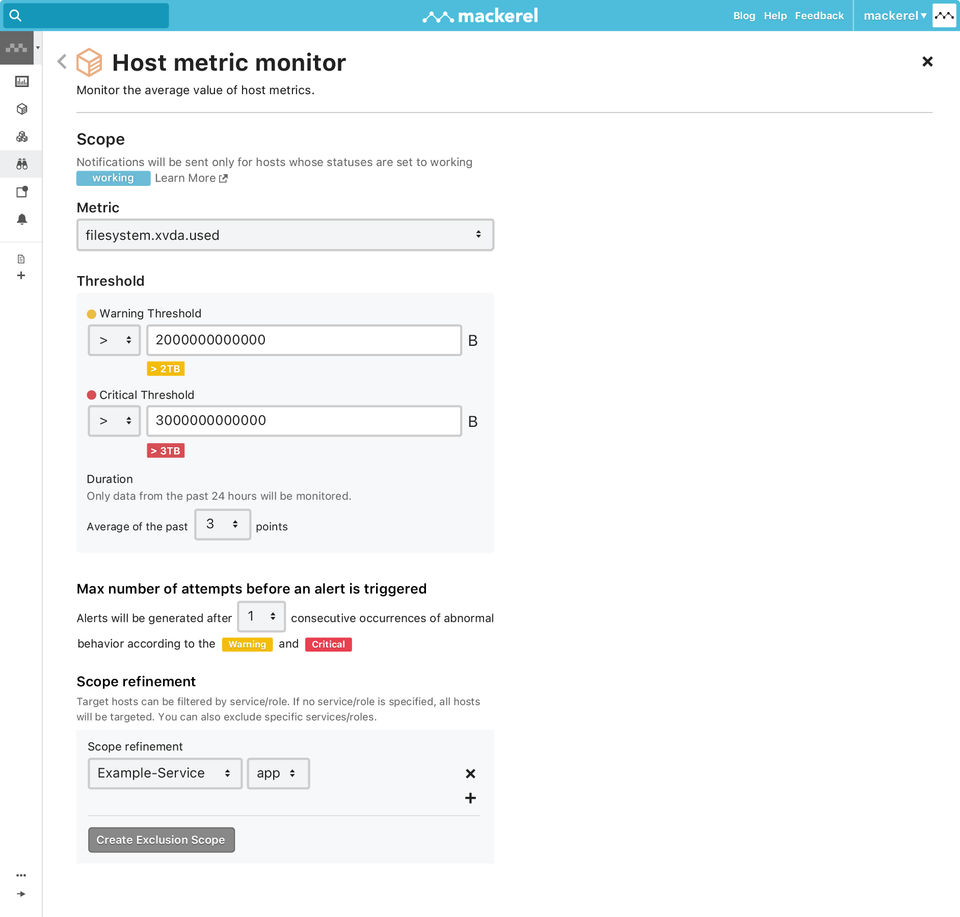Open Hosts cube icon in sidebar

click(21, 109)
